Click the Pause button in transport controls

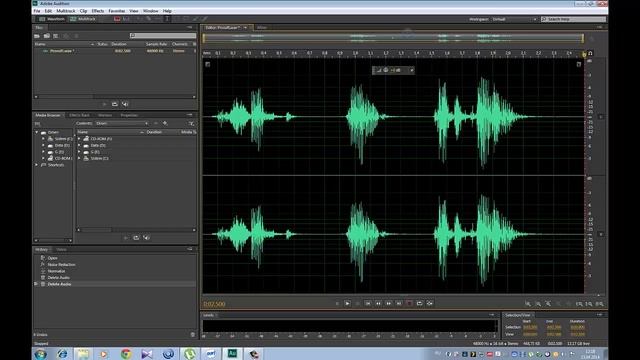click(x=358, y=303)
